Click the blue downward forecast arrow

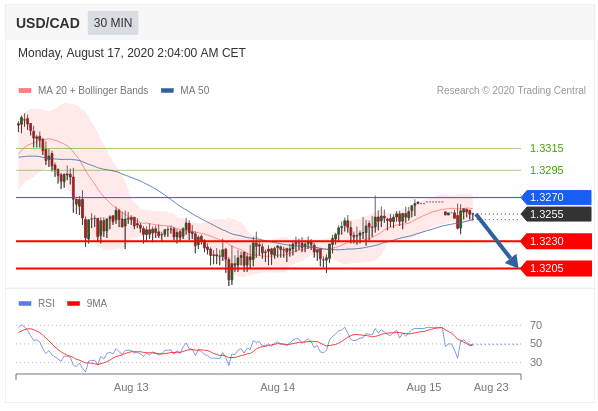[x=497, y=241]
